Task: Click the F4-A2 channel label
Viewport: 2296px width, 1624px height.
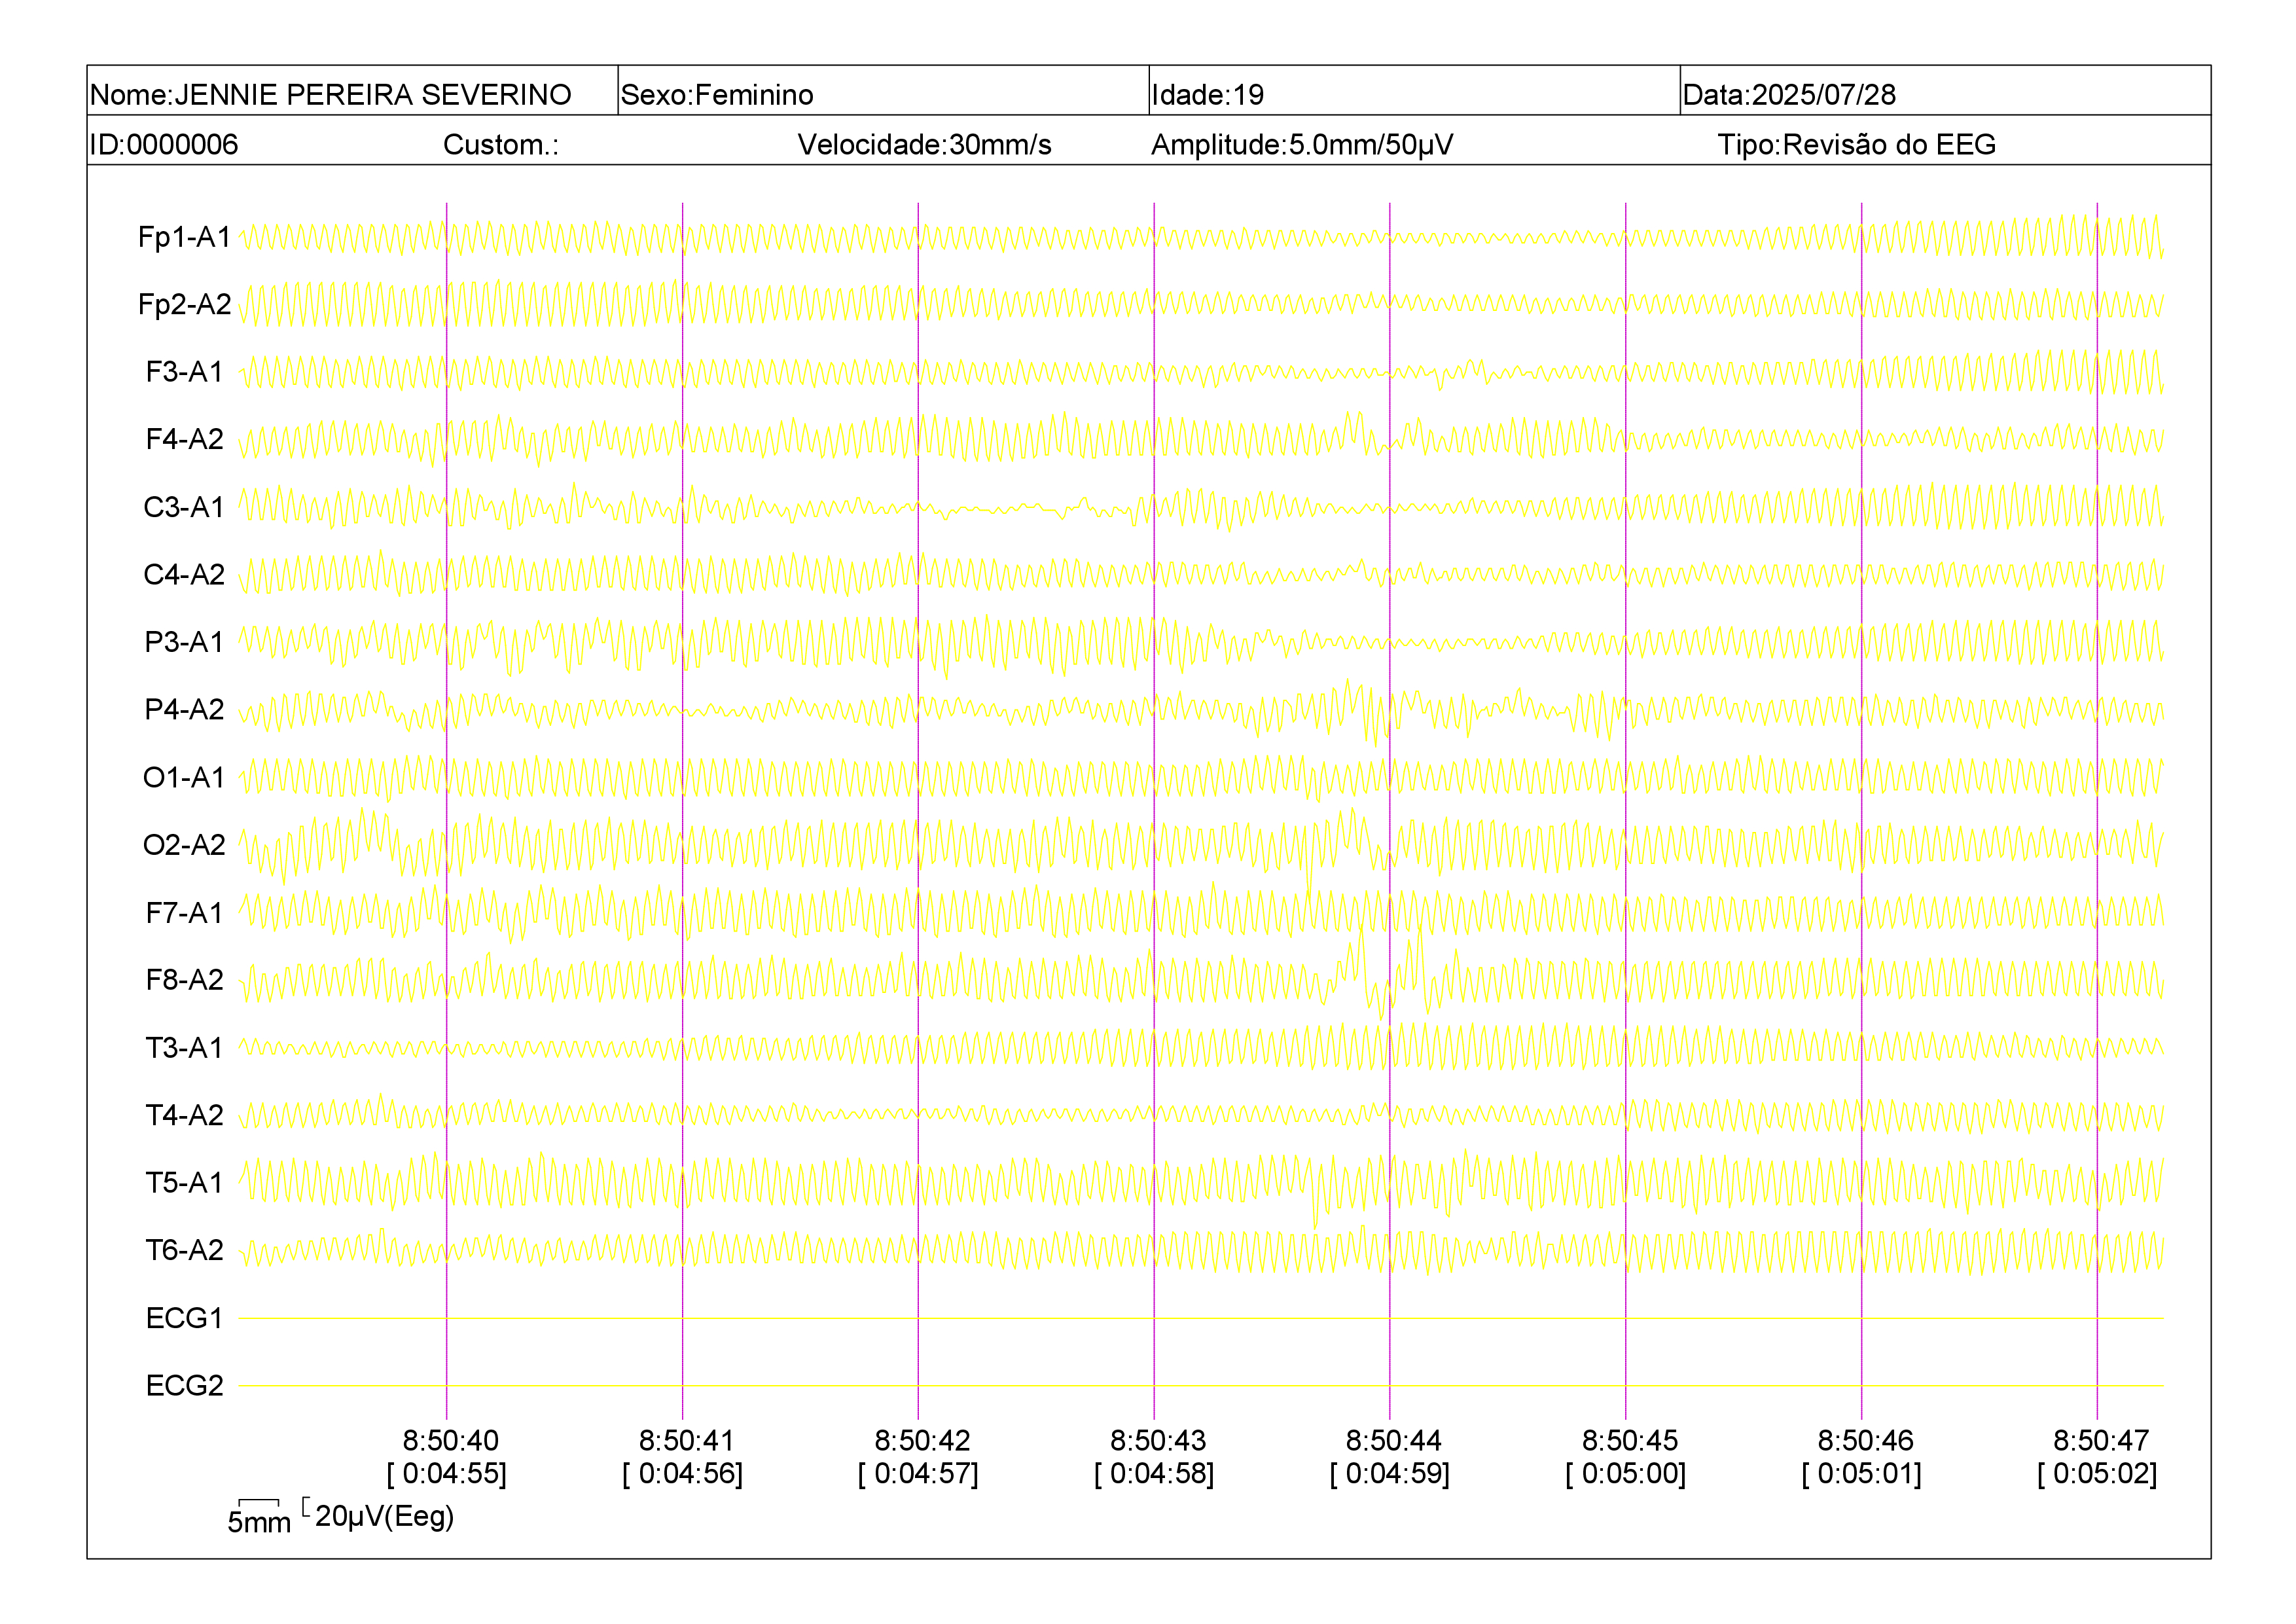Action: [185, 439]
